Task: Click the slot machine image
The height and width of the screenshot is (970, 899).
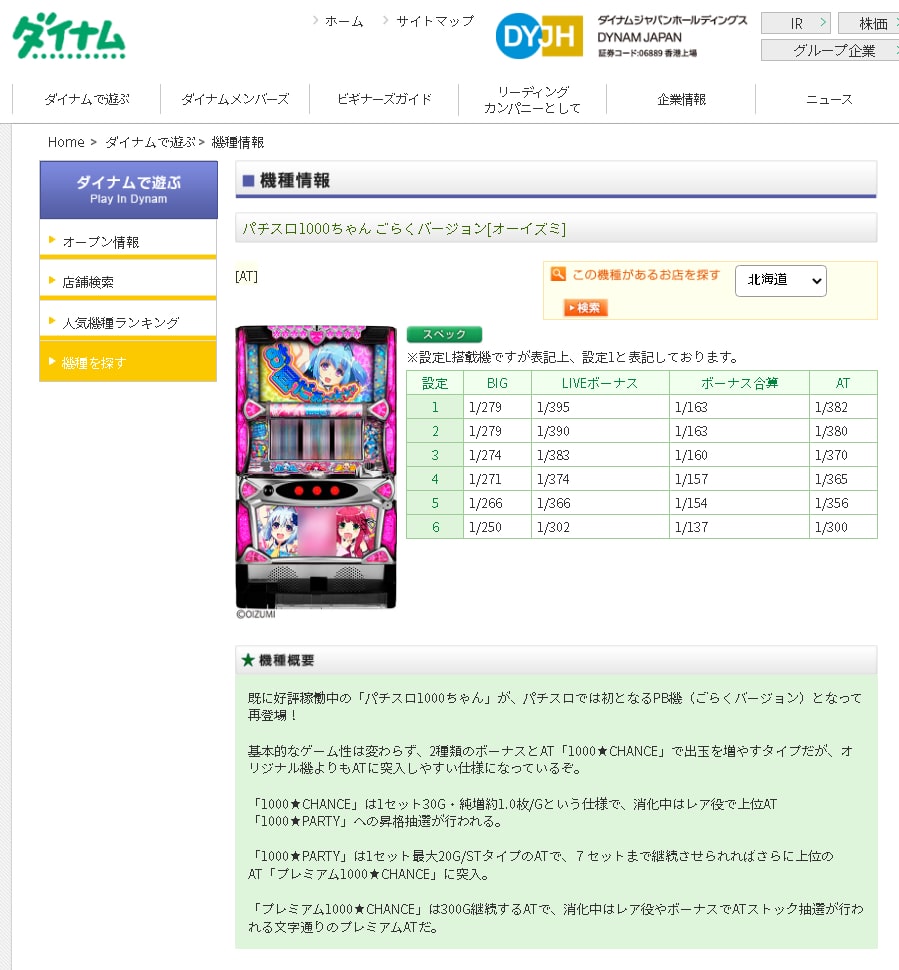Action: 316,467
